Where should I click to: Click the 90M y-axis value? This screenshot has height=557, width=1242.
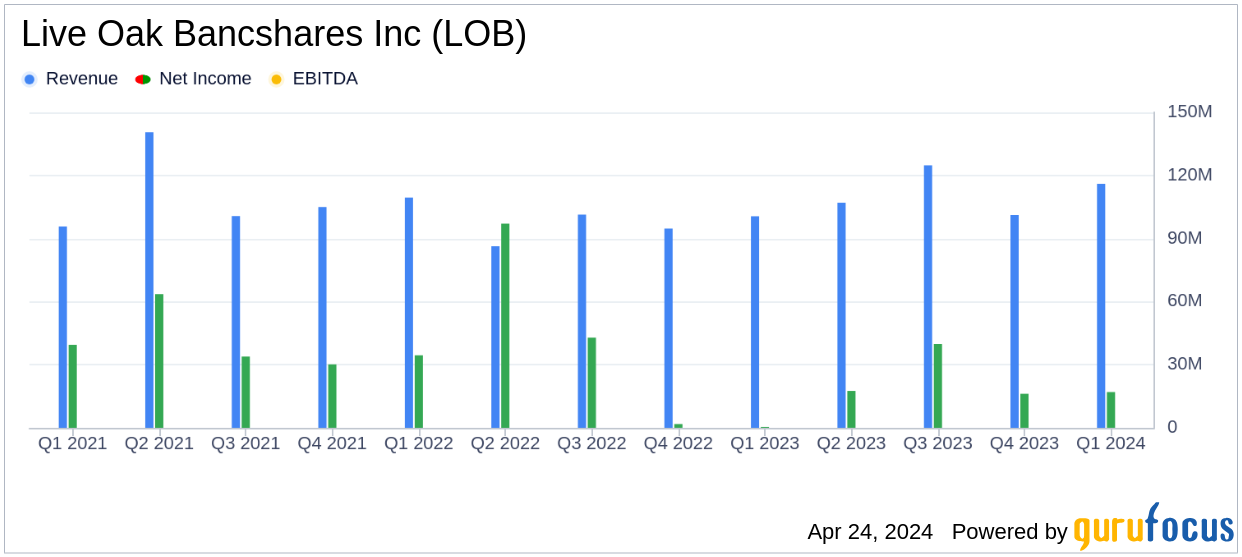point(1184,238)
